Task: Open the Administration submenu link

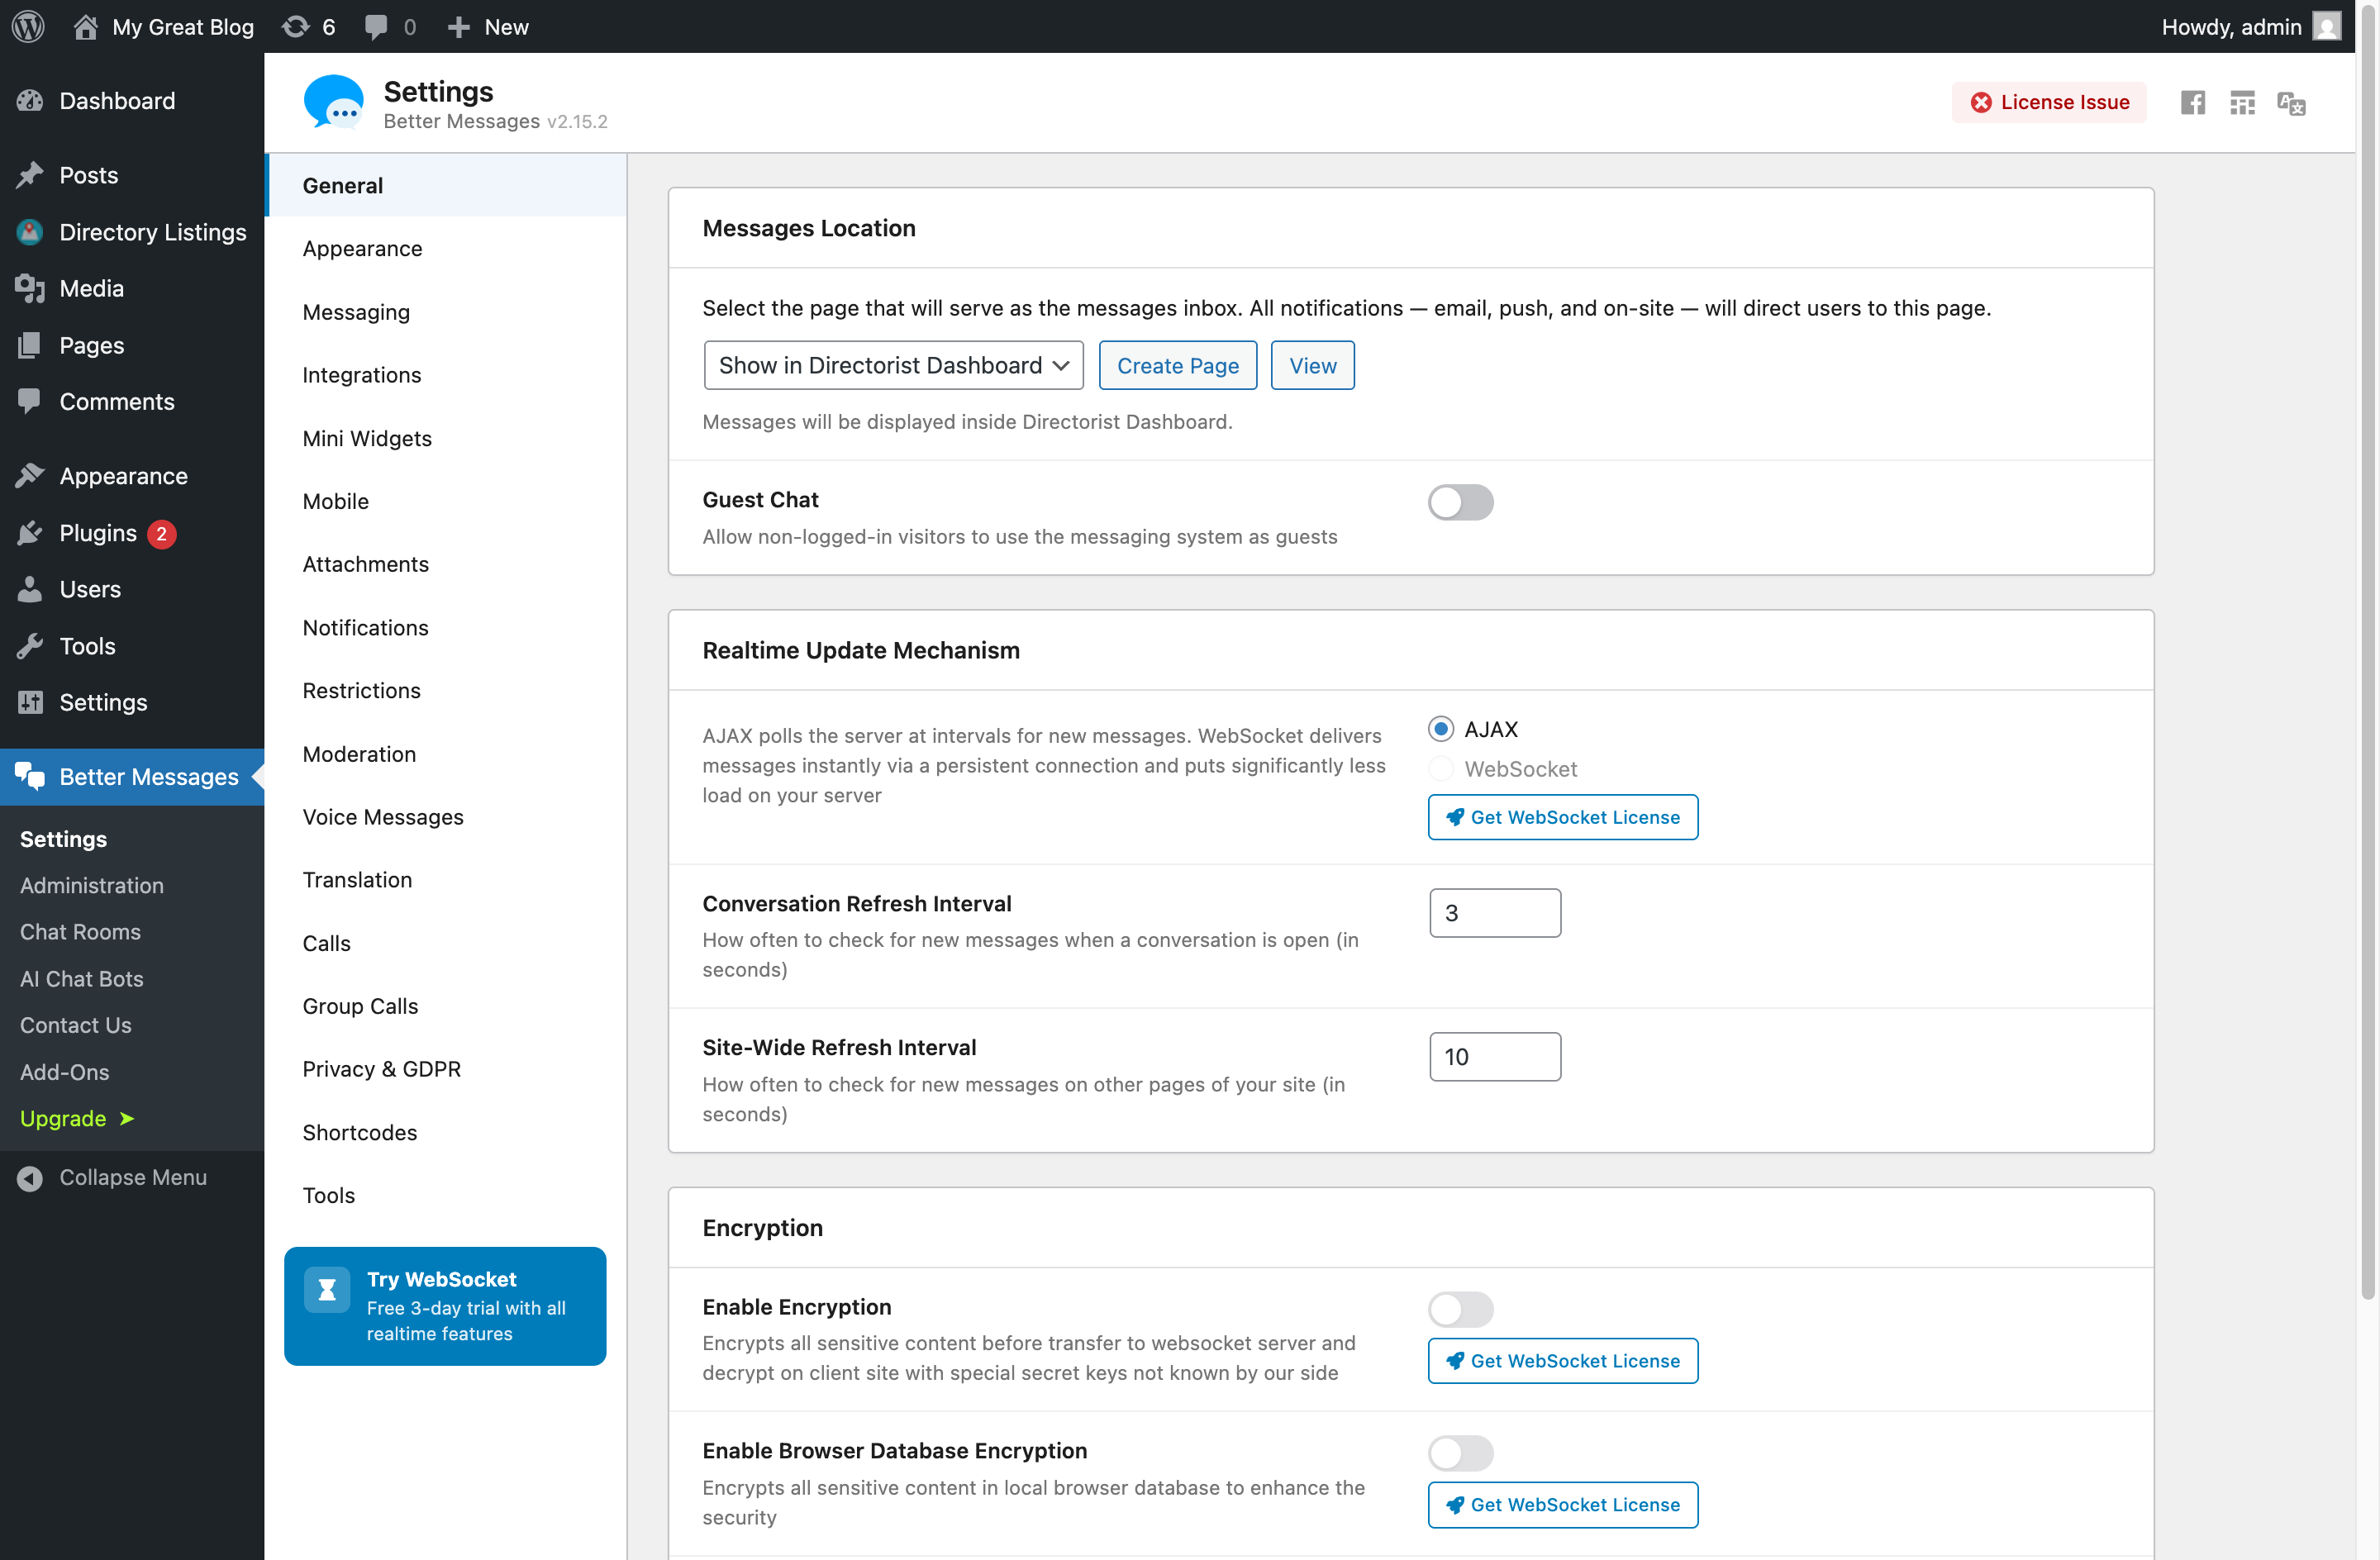Action: pos(92,885)
